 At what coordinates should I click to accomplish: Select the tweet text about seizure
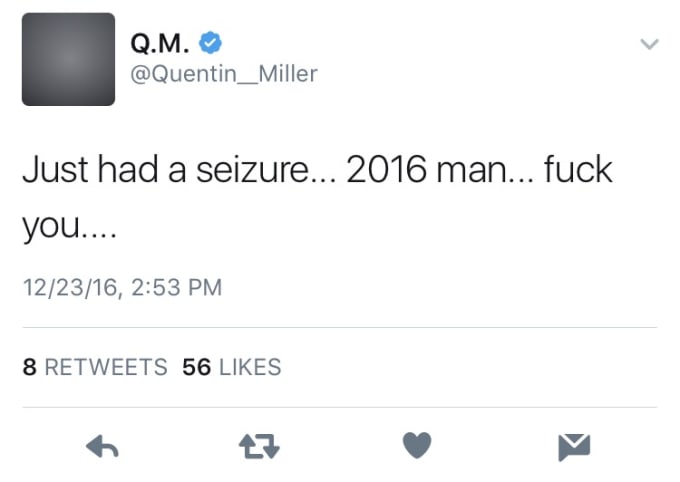tap(317, 197)
